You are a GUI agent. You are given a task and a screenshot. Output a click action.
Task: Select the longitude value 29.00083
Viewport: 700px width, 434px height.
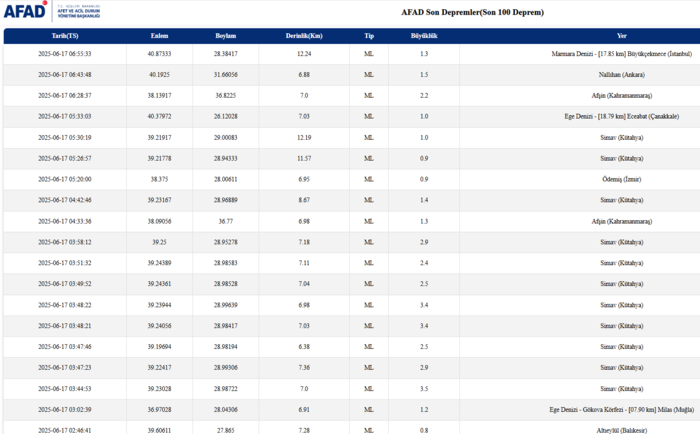tap(225, 138)
